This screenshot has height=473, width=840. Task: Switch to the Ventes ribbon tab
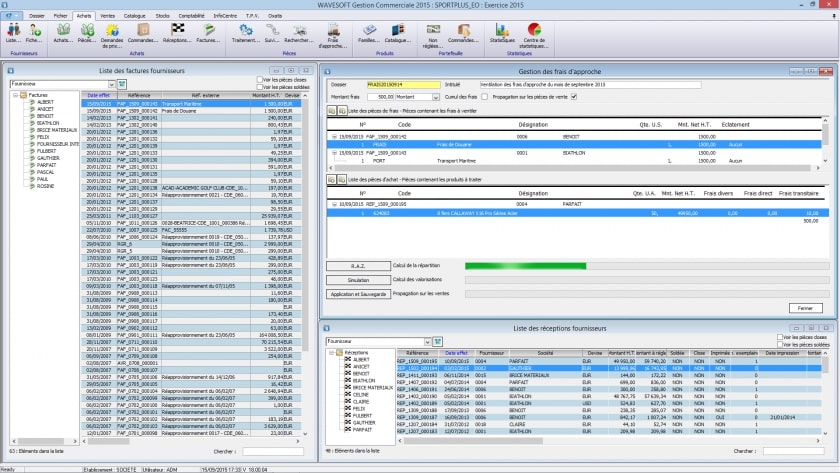pyautogui.click(x=108, y=16)
